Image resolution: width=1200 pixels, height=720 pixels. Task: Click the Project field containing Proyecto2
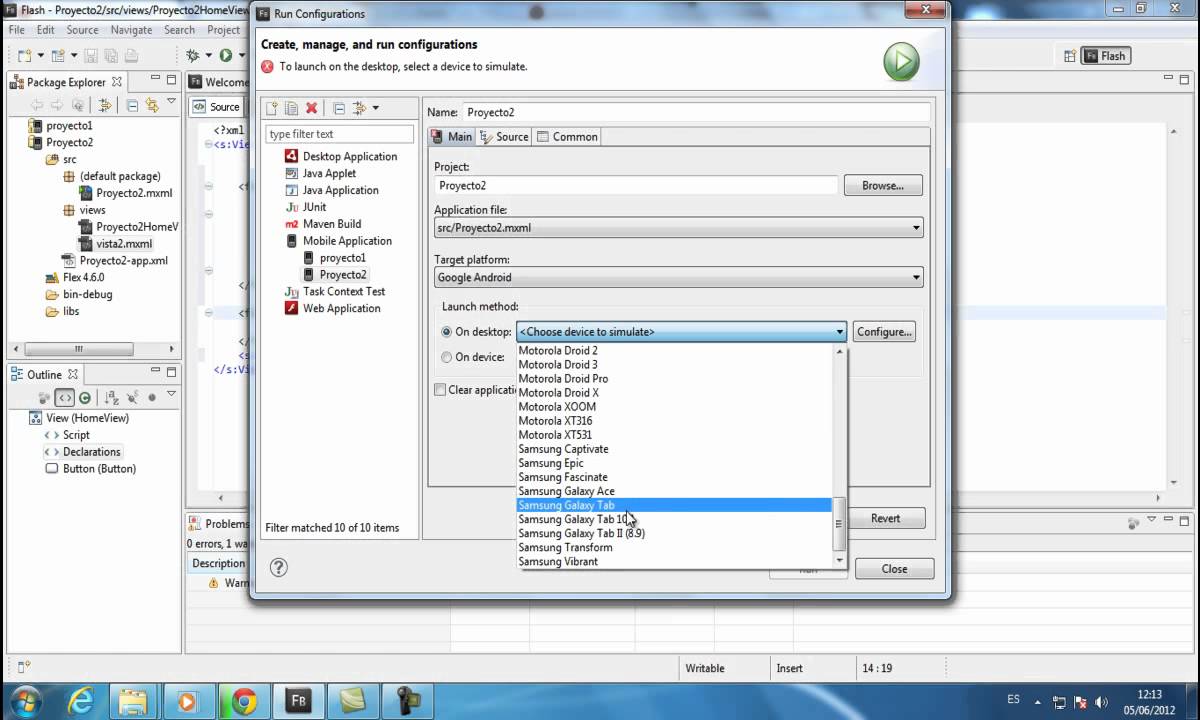point(636,185)
